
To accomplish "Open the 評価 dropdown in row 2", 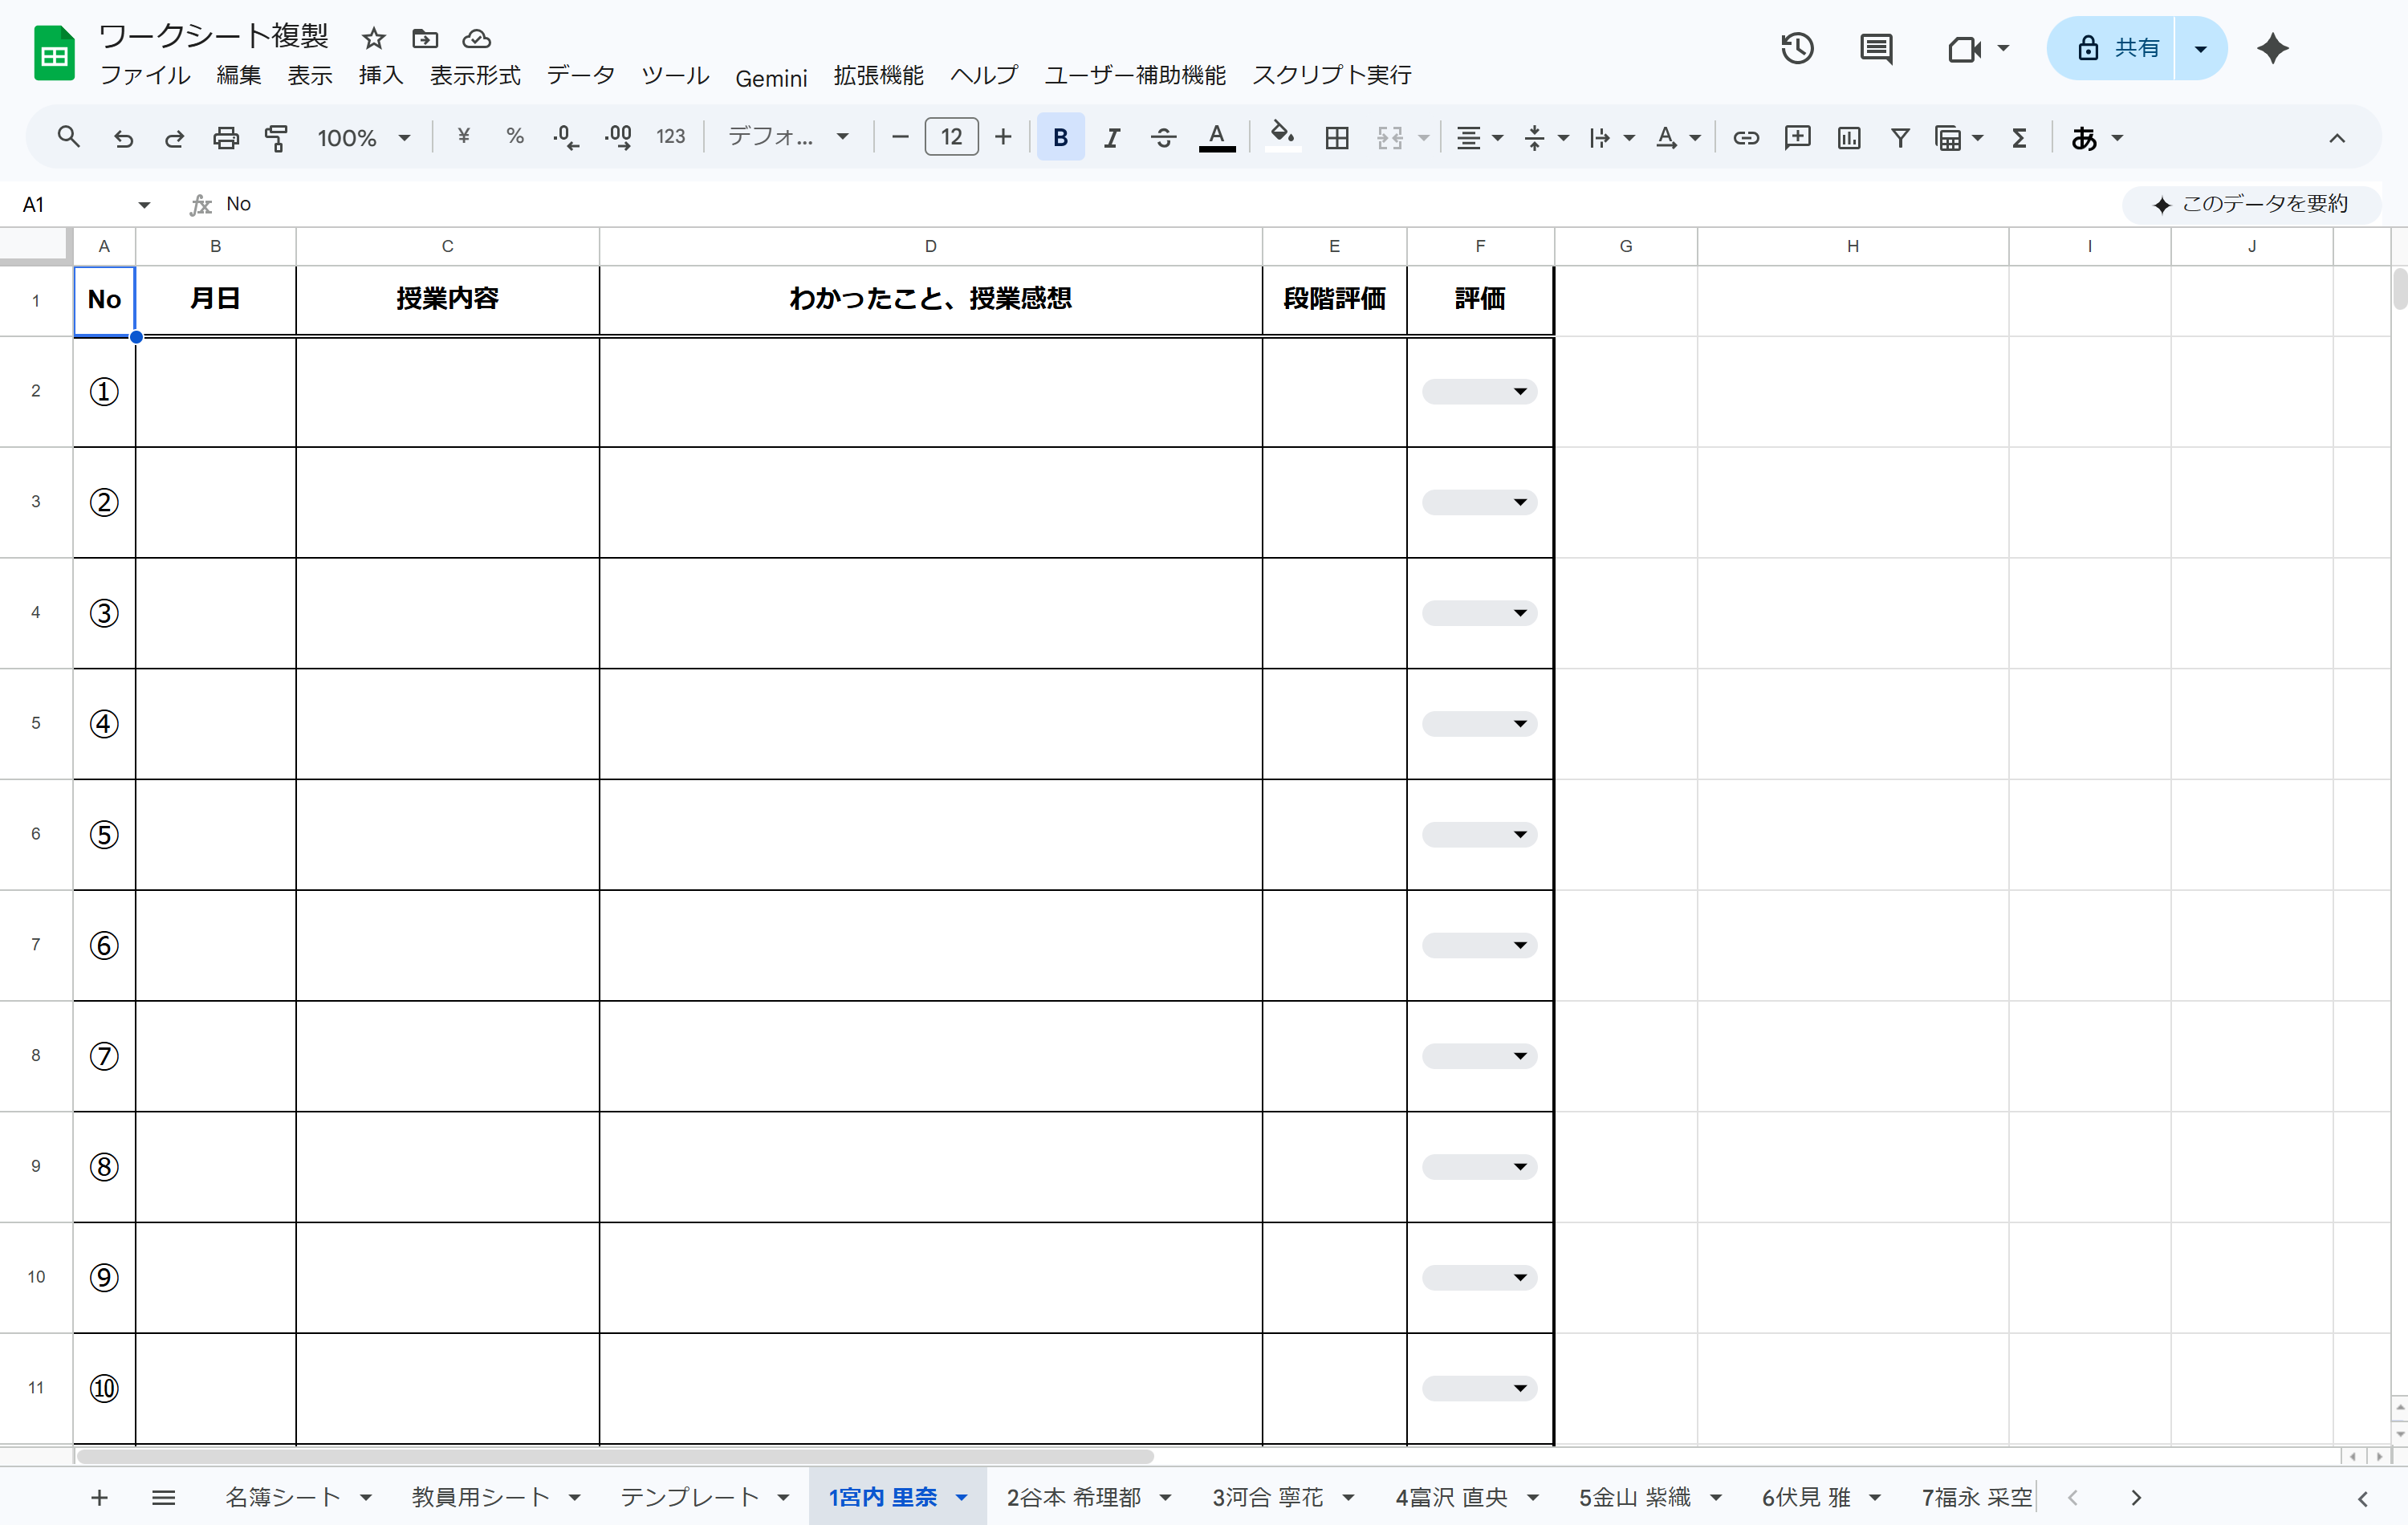I will tap(1479, 391).
